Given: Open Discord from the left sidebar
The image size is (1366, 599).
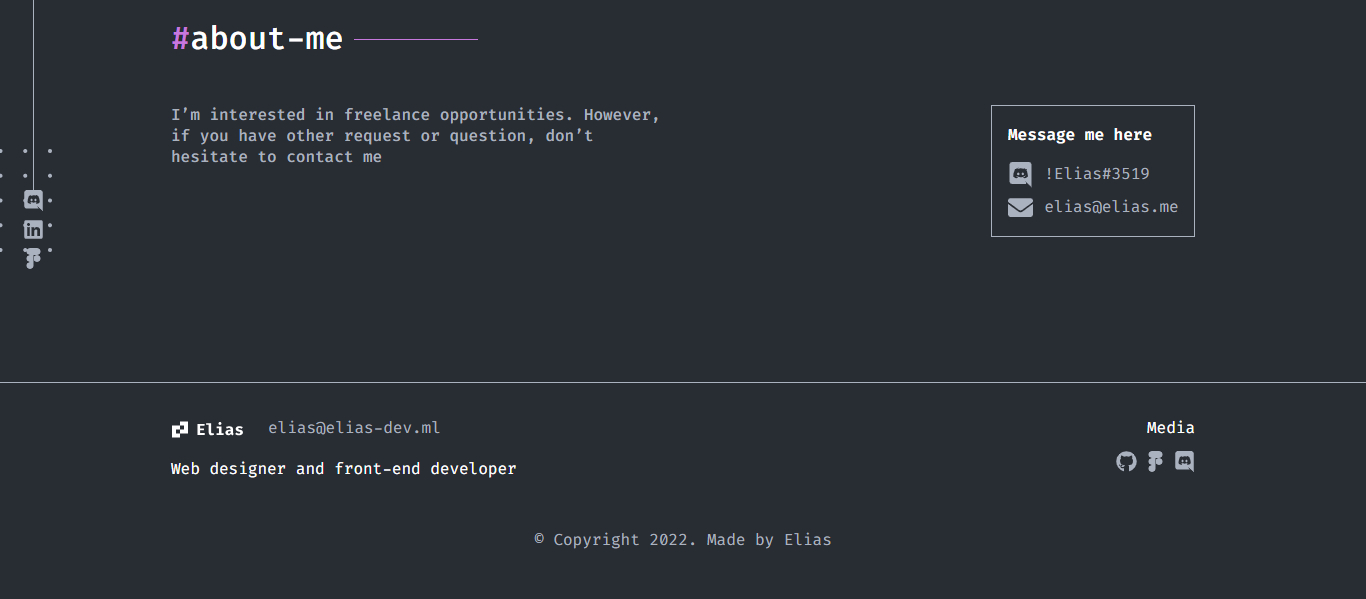Looking at the screenshot, I should coord(33,200).
